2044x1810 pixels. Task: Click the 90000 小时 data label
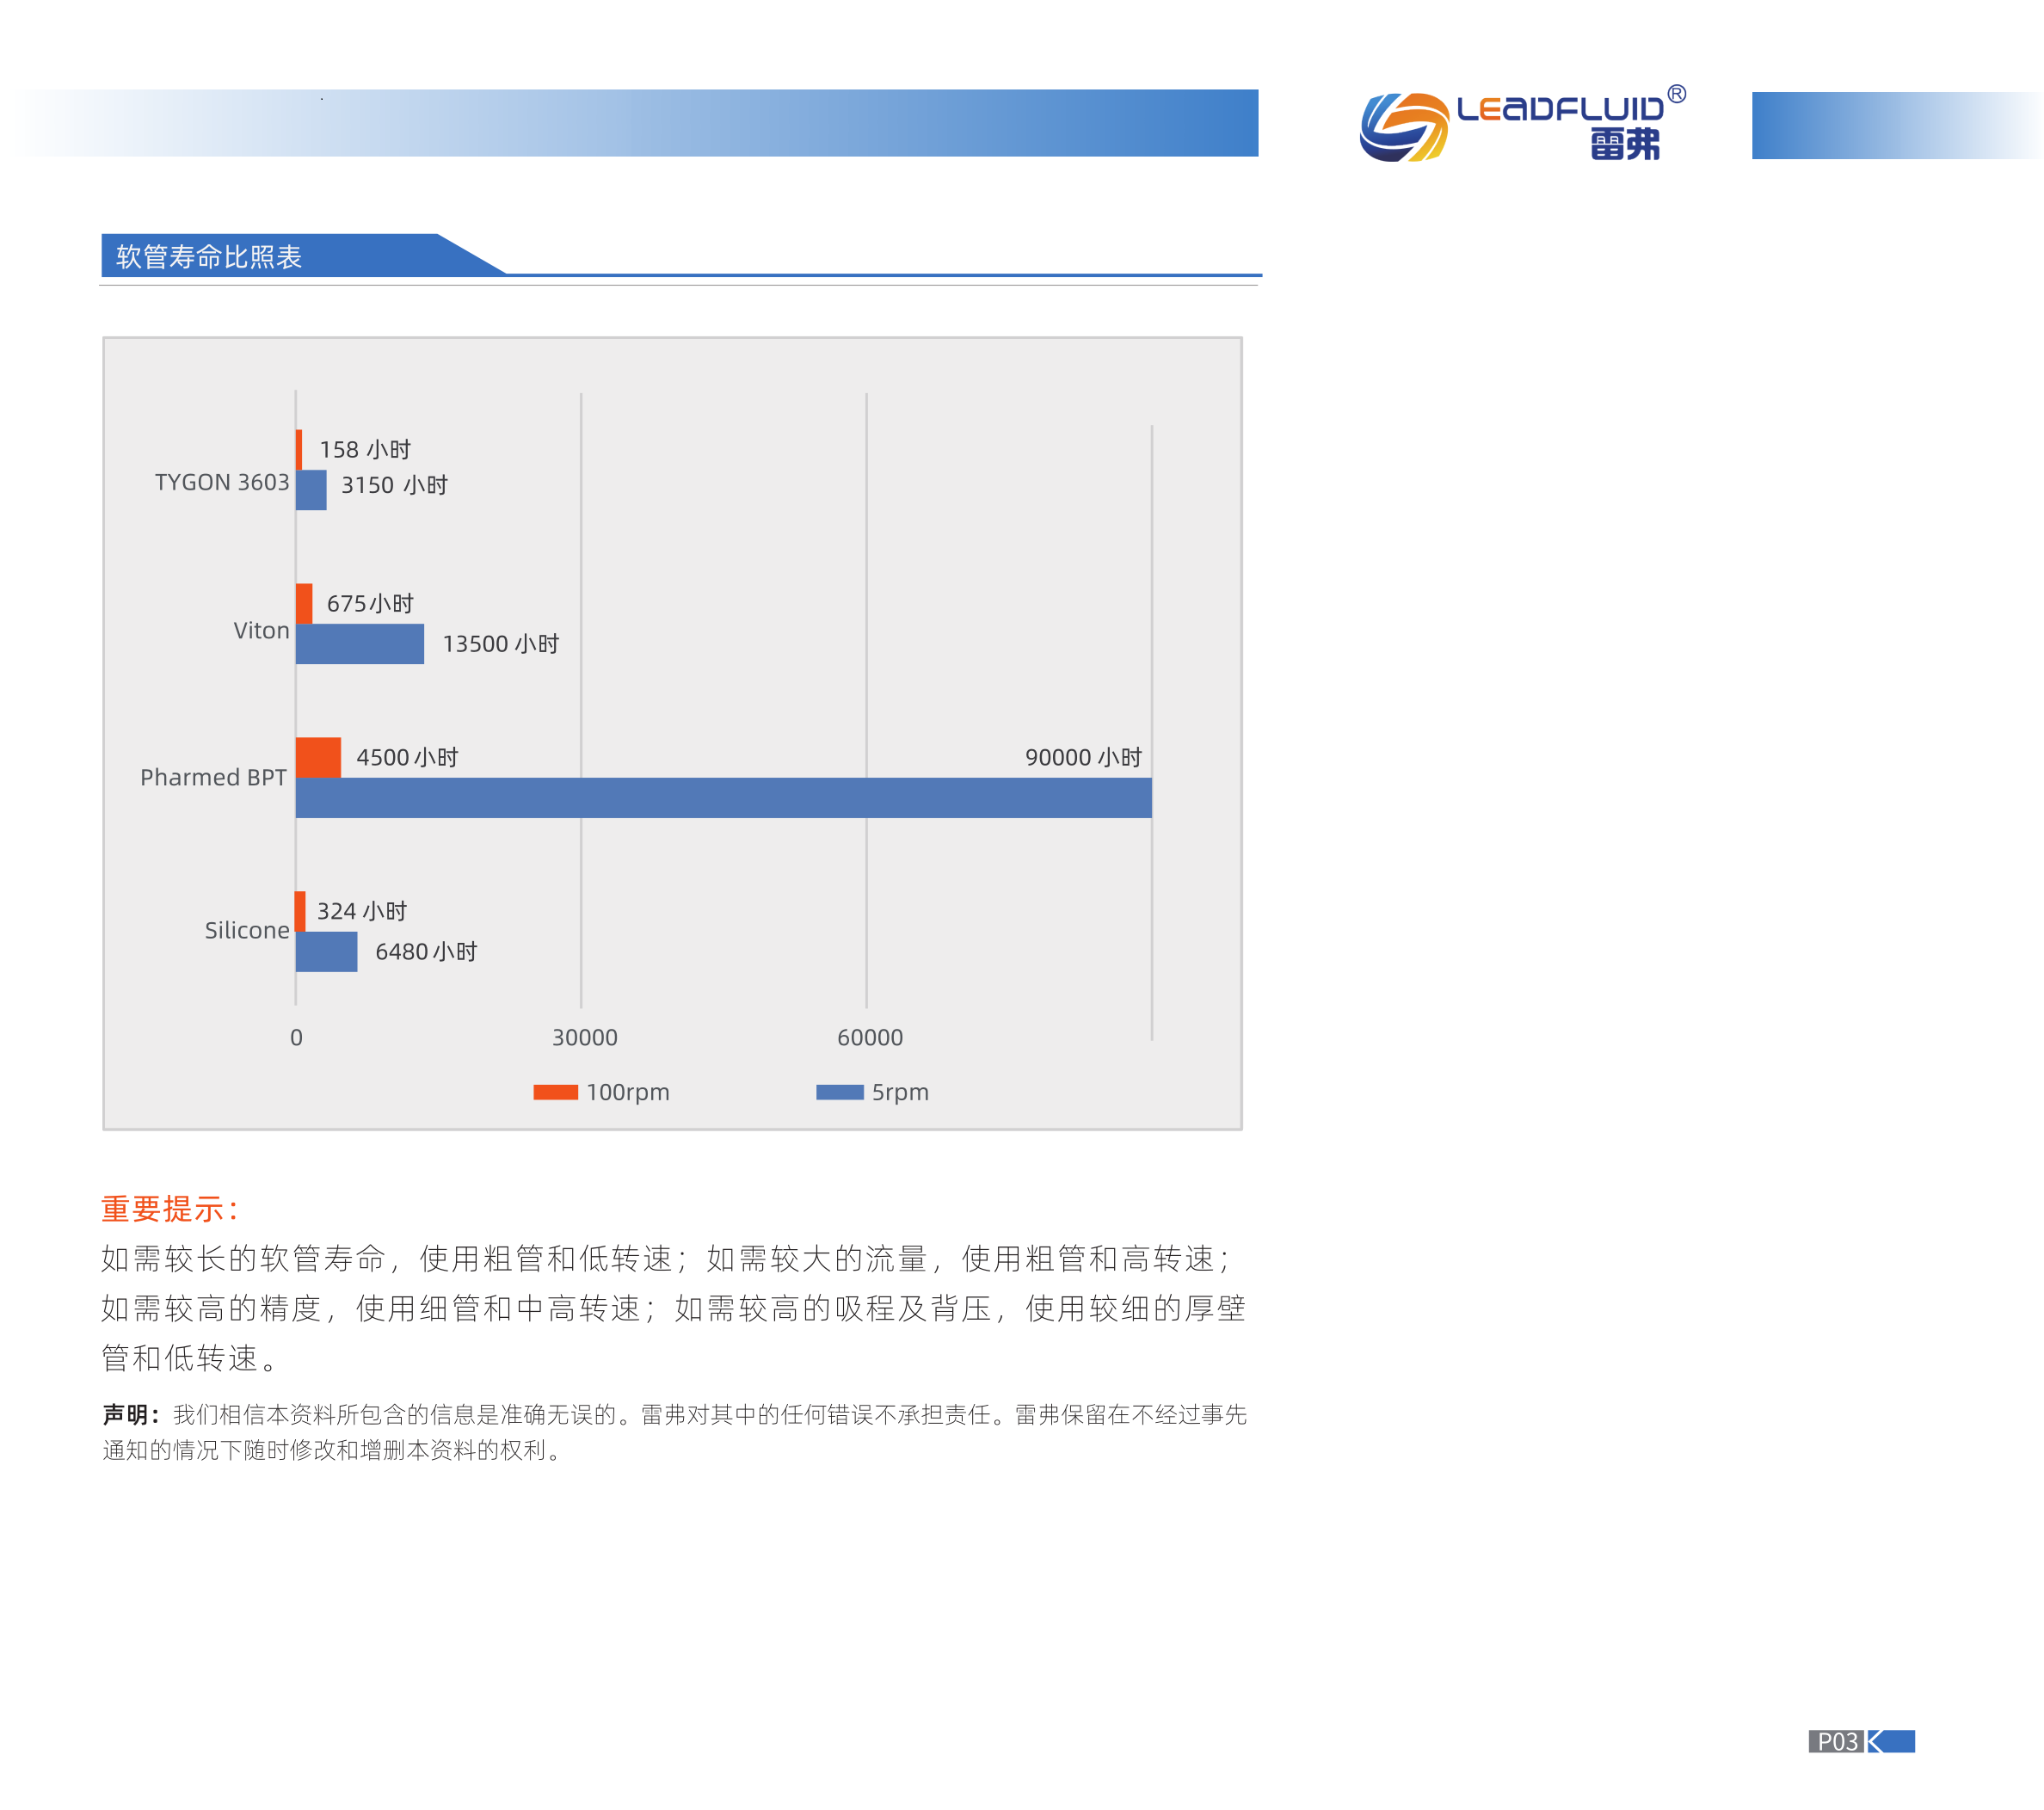[x=1083, y=757]
